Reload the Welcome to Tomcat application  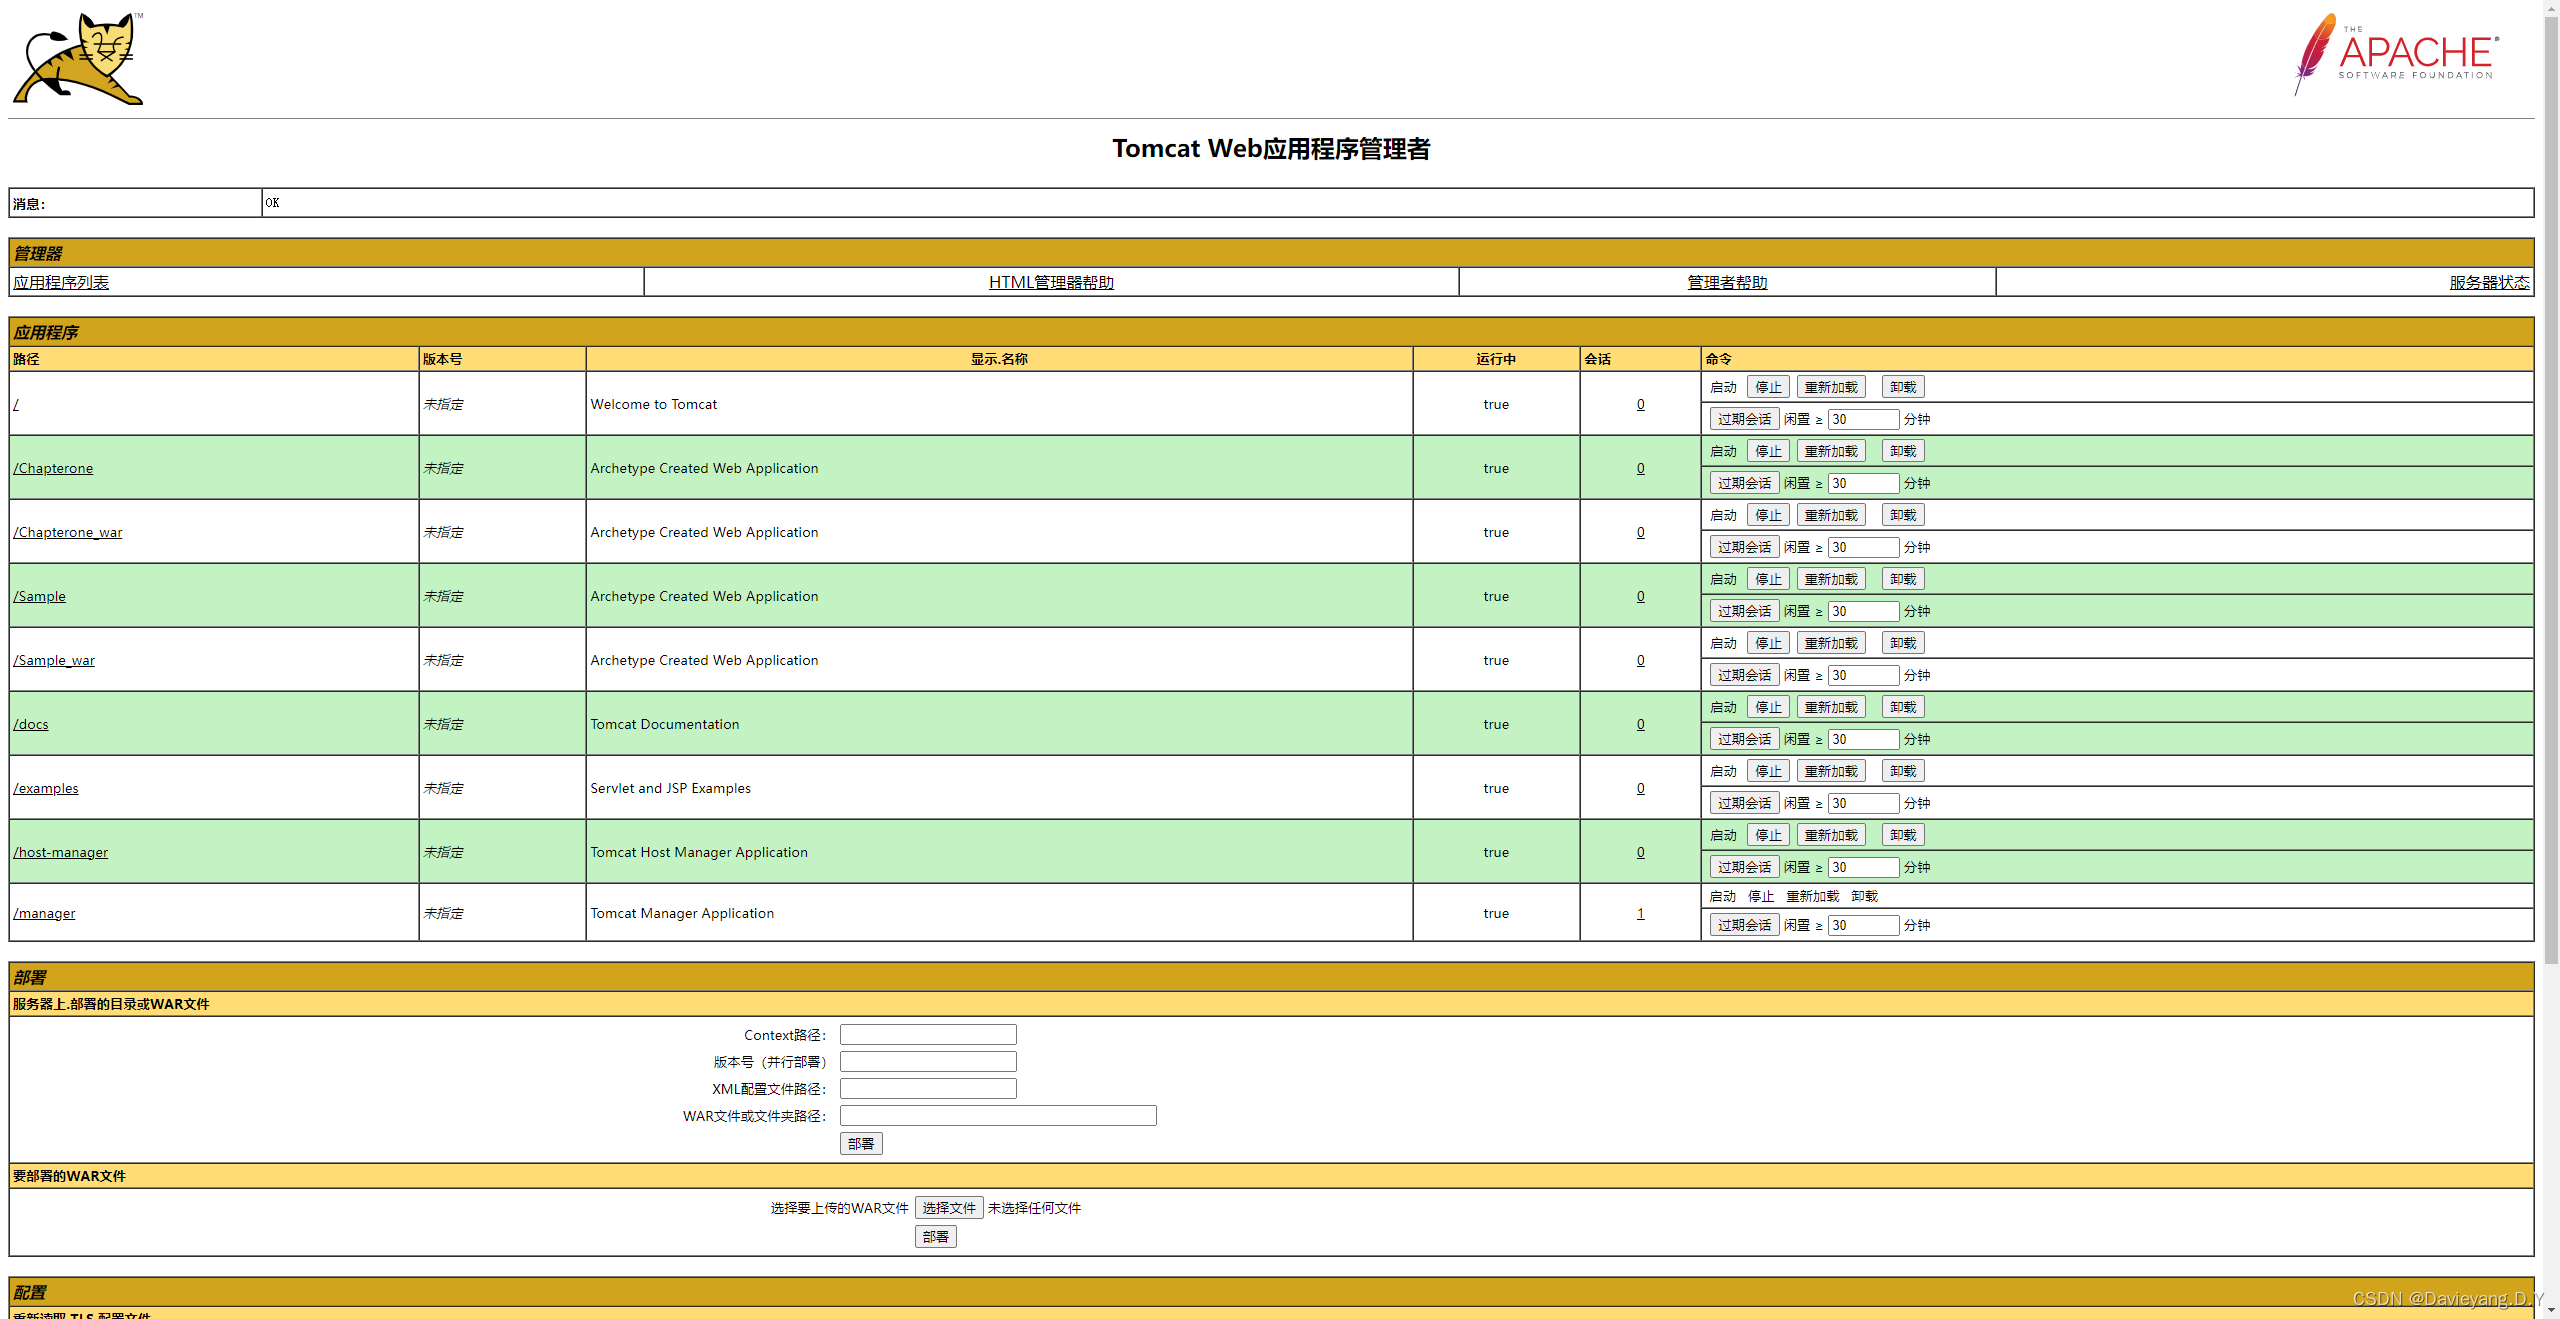click(1831, 387)
